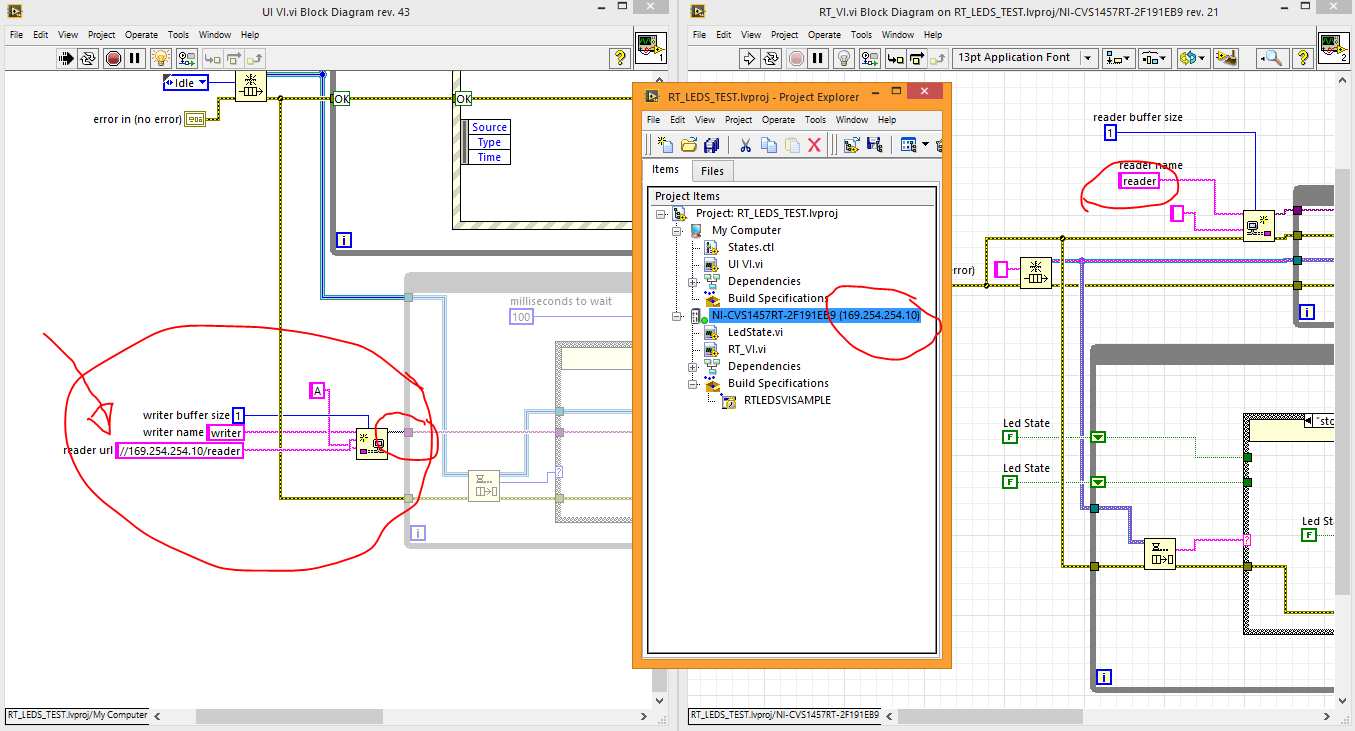The width and height of the screenshot is (1355, 731).
Task: Click milliseconds to wait 100 constant
Action: pyautogui.click(x=522, y=317)
